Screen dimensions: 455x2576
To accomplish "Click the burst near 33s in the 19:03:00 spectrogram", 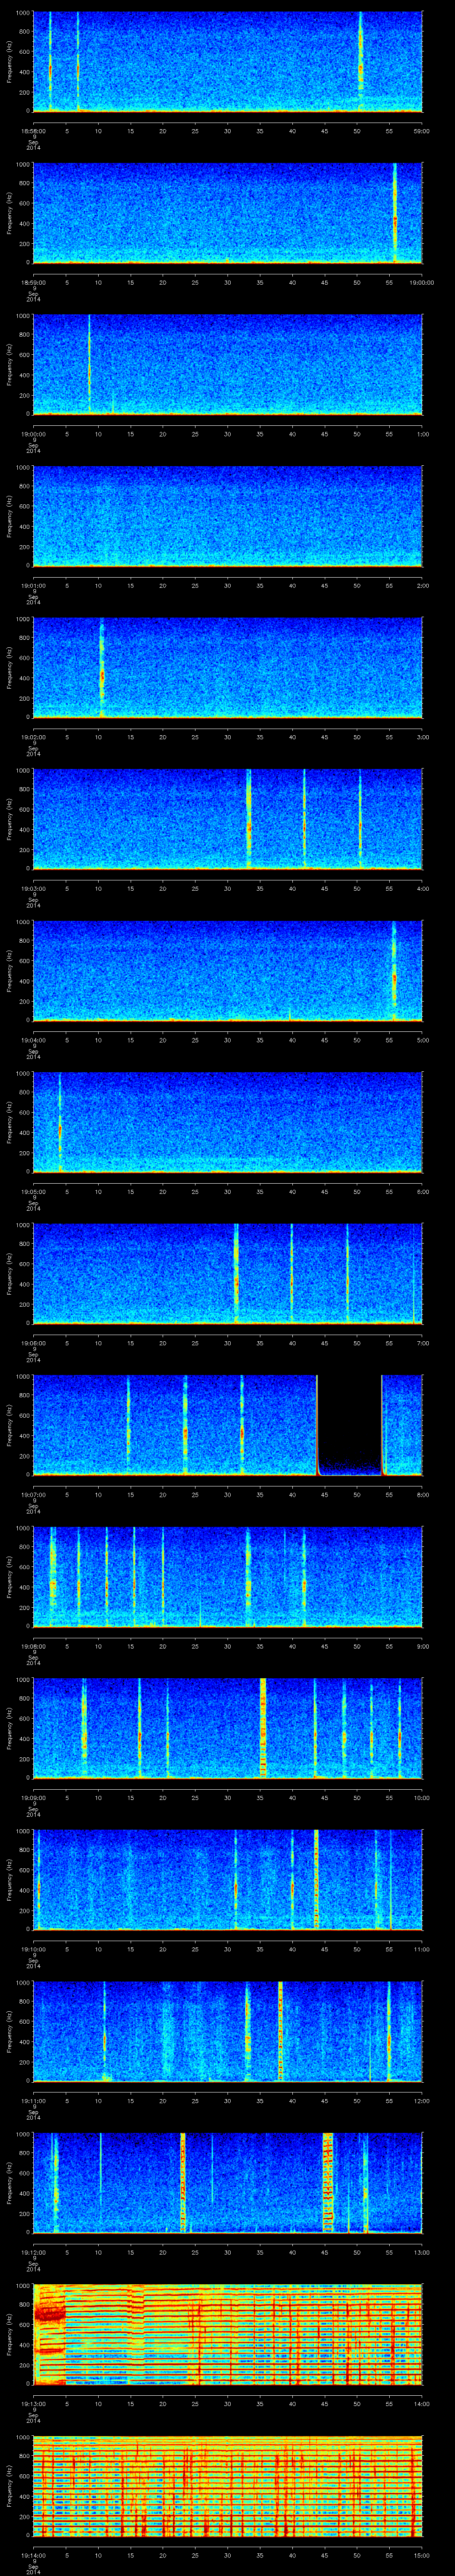I will 248,818.
